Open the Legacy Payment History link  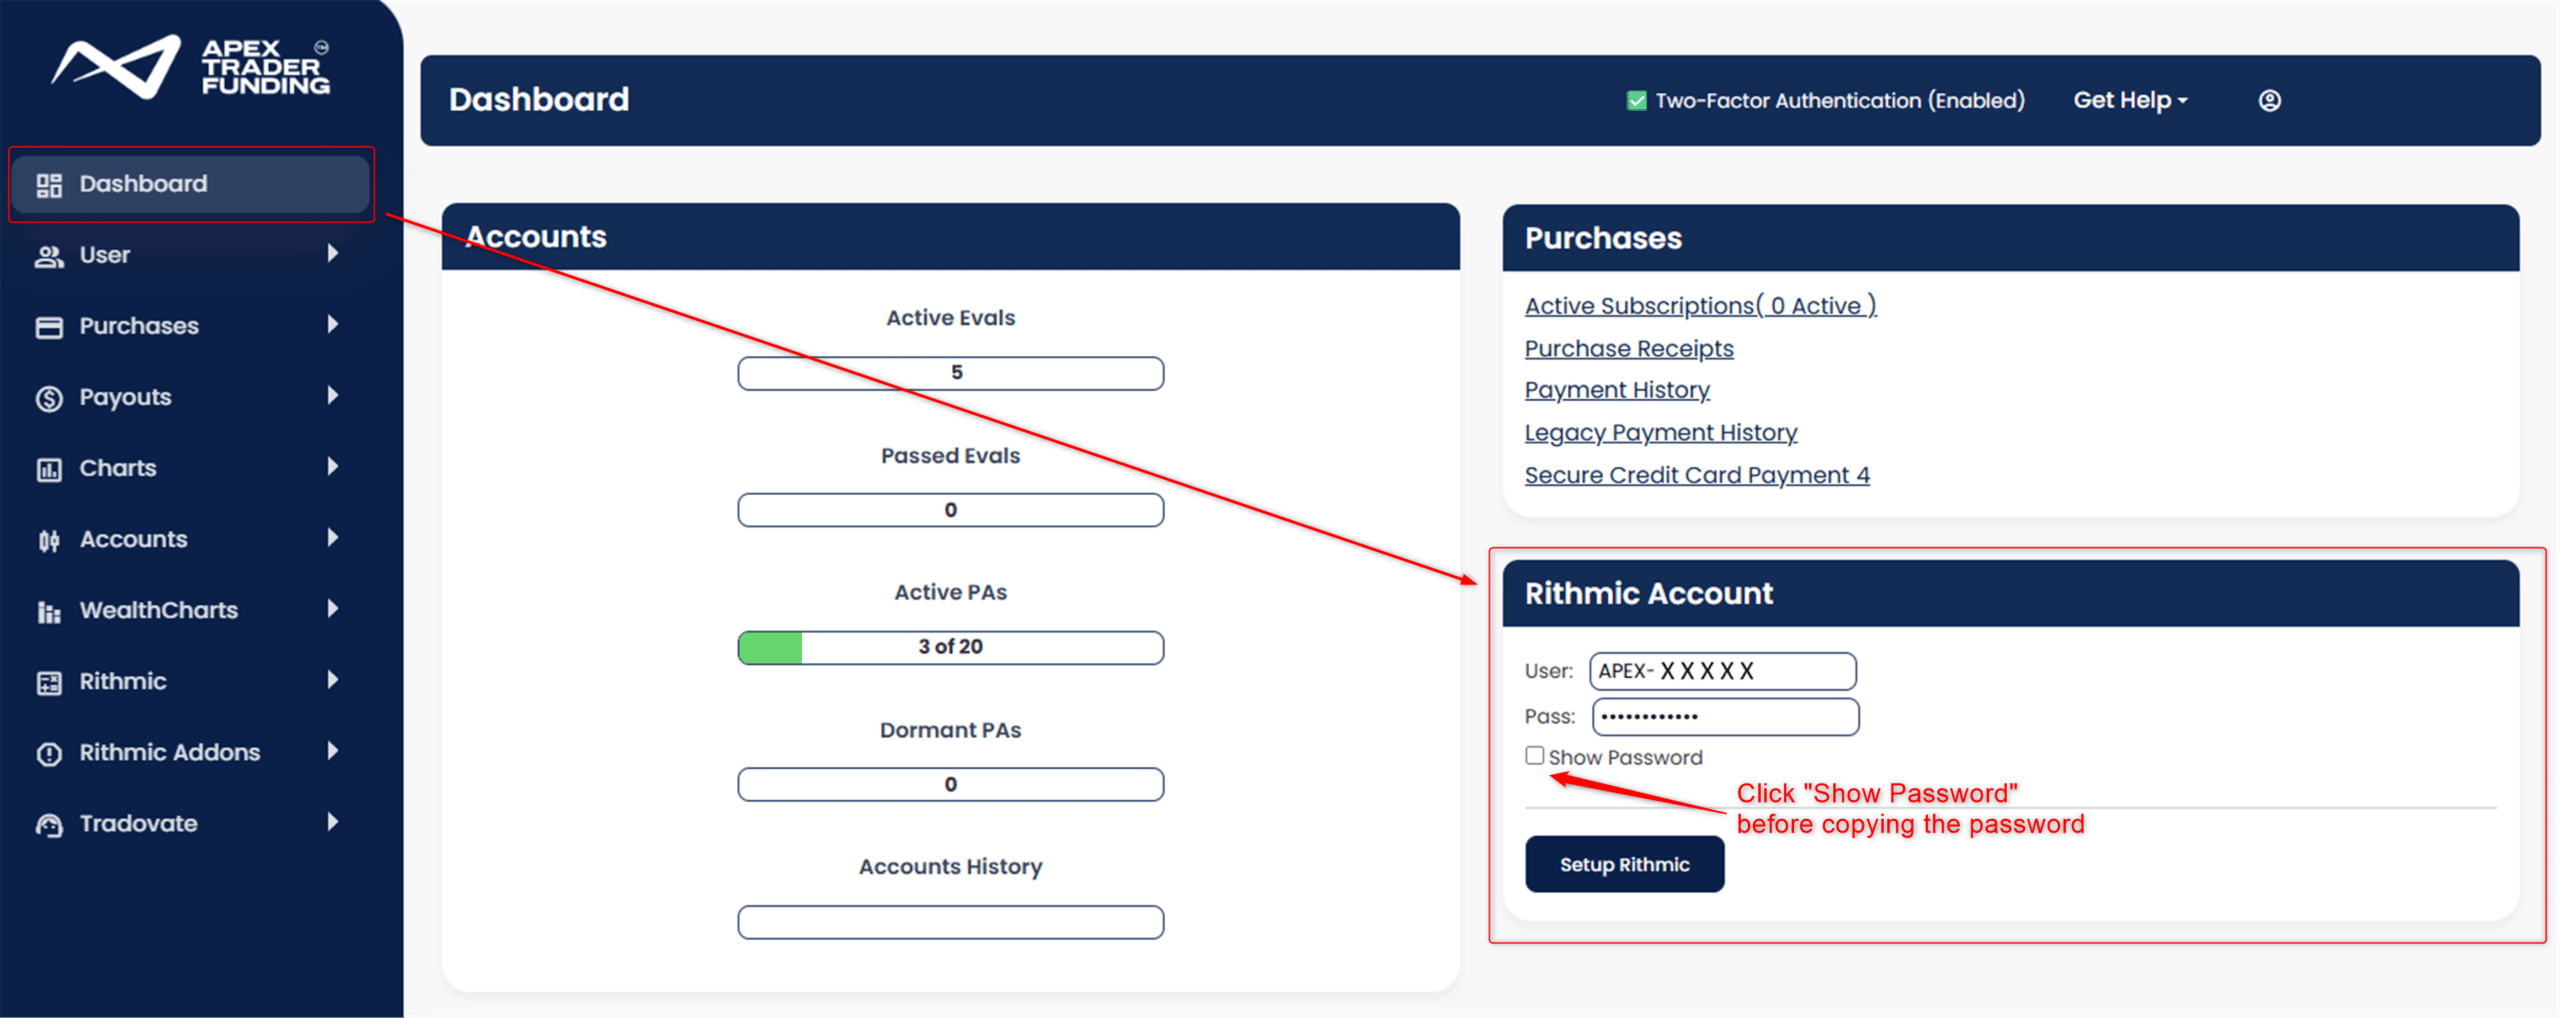1661,433
